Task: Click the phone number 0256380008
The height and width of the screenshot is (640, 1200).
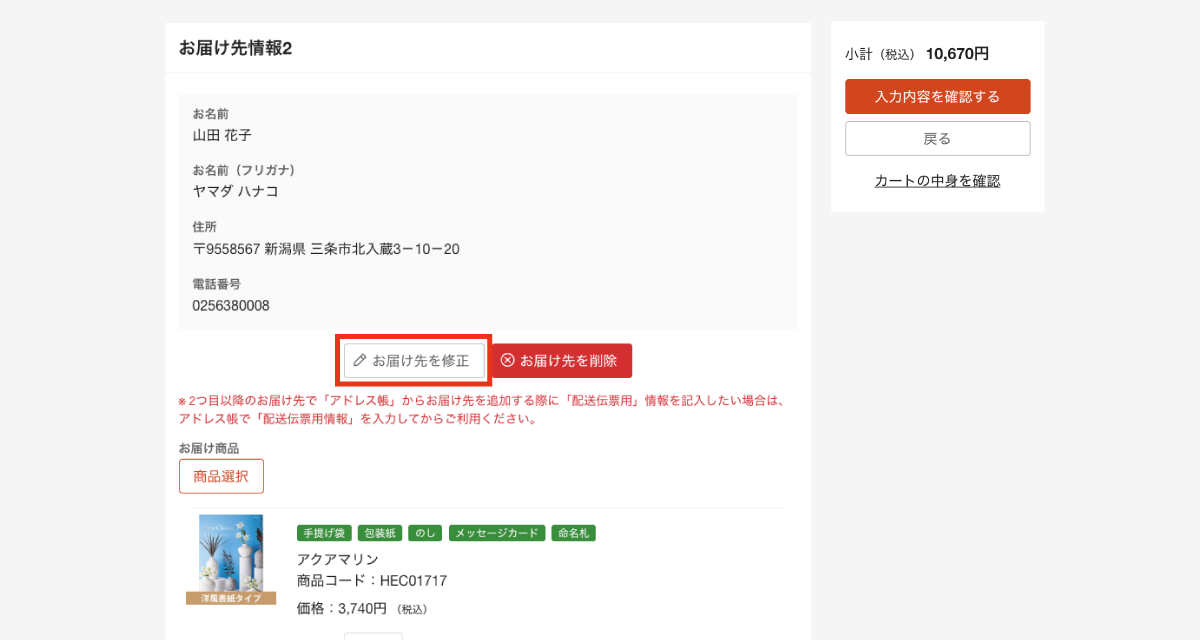Action: 231,306
